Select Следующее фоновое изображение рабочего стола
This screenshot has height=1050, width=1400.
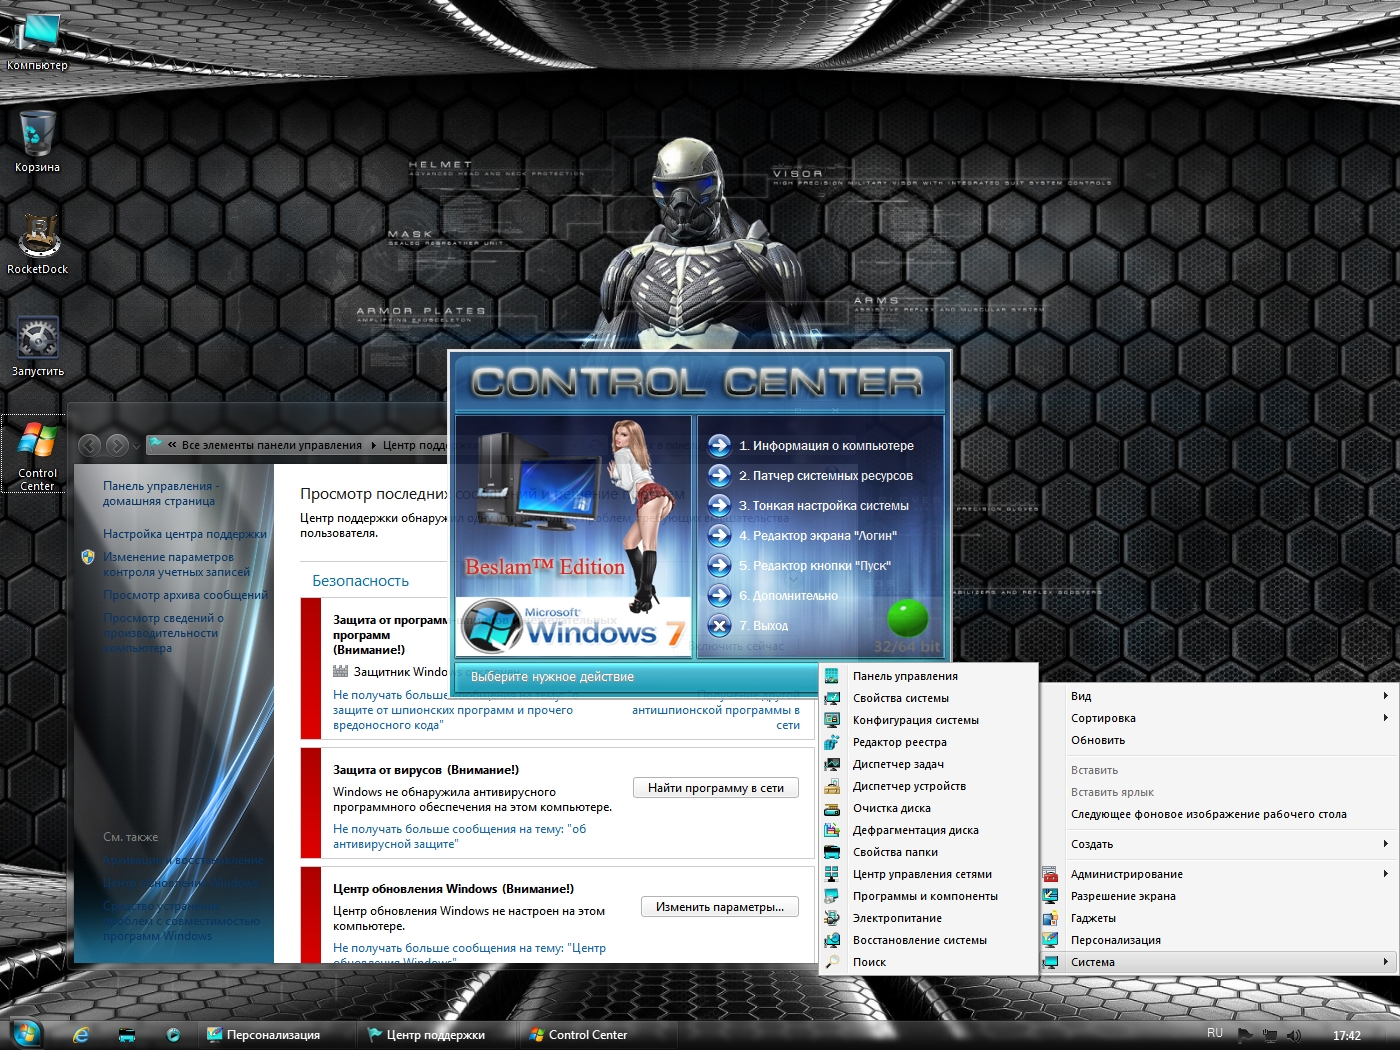[x=1209, y=814]
